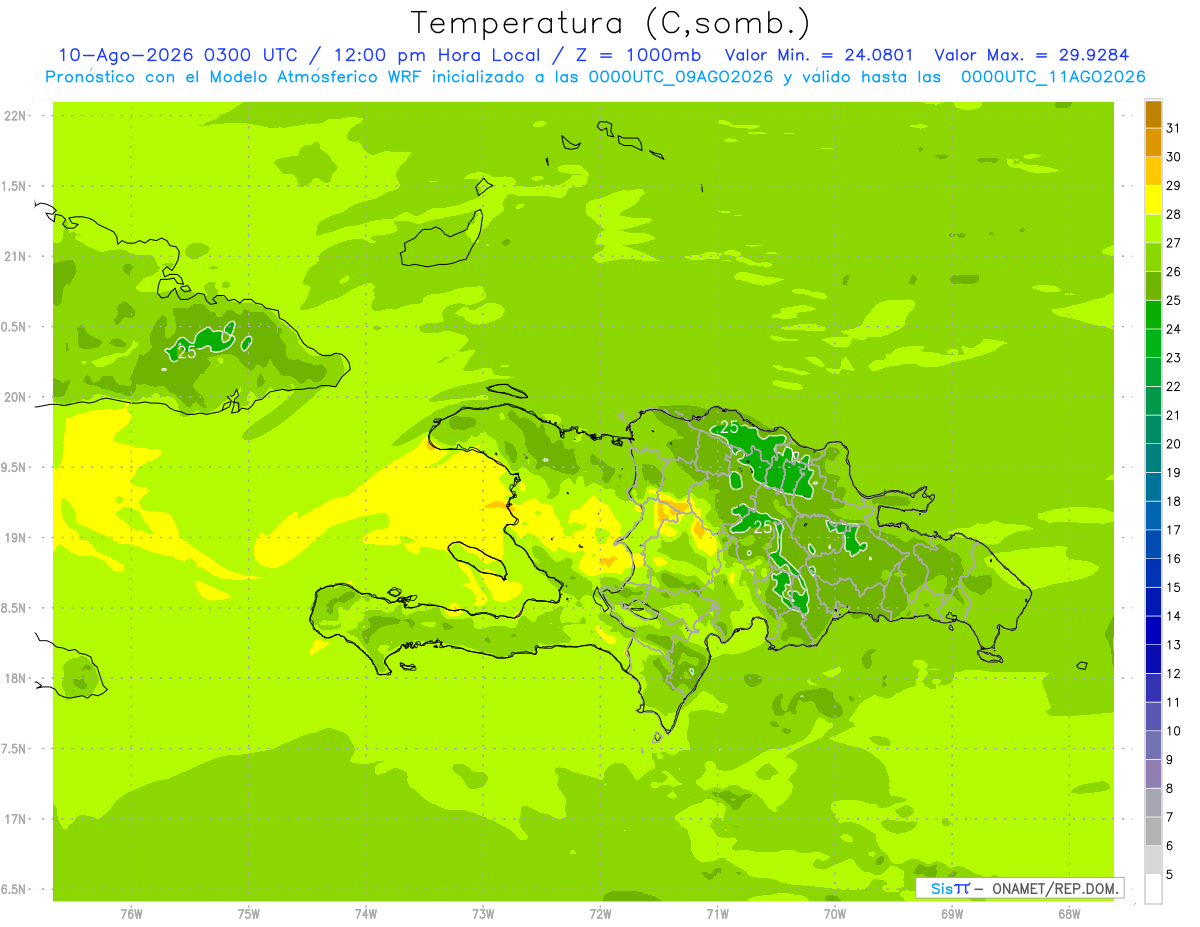Screen dimensions: 1200x927
Task: Select "Valor Max. = 29.9284"
Action: pyautogui.click(x=1030, y=55)
